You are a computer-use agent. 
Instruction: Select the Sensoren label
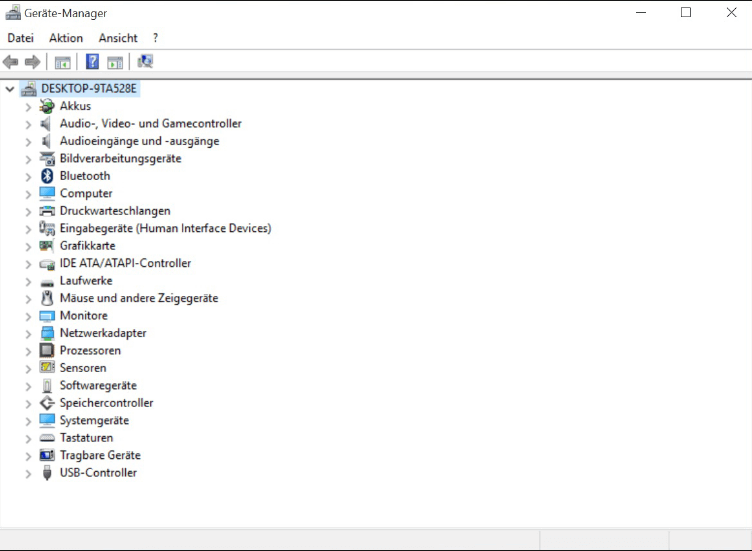[83, 368]
